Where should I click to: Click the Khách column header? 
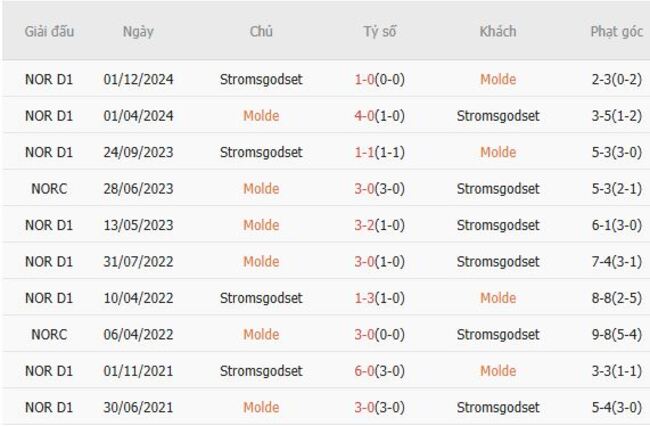coord(497,31)
